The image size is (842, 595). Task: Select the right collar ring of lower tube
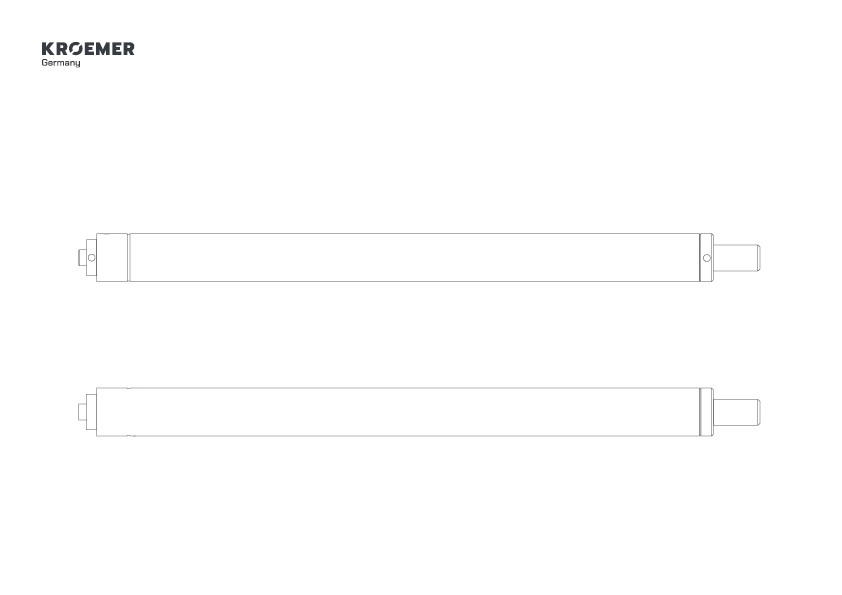click(x=707, y=412)
